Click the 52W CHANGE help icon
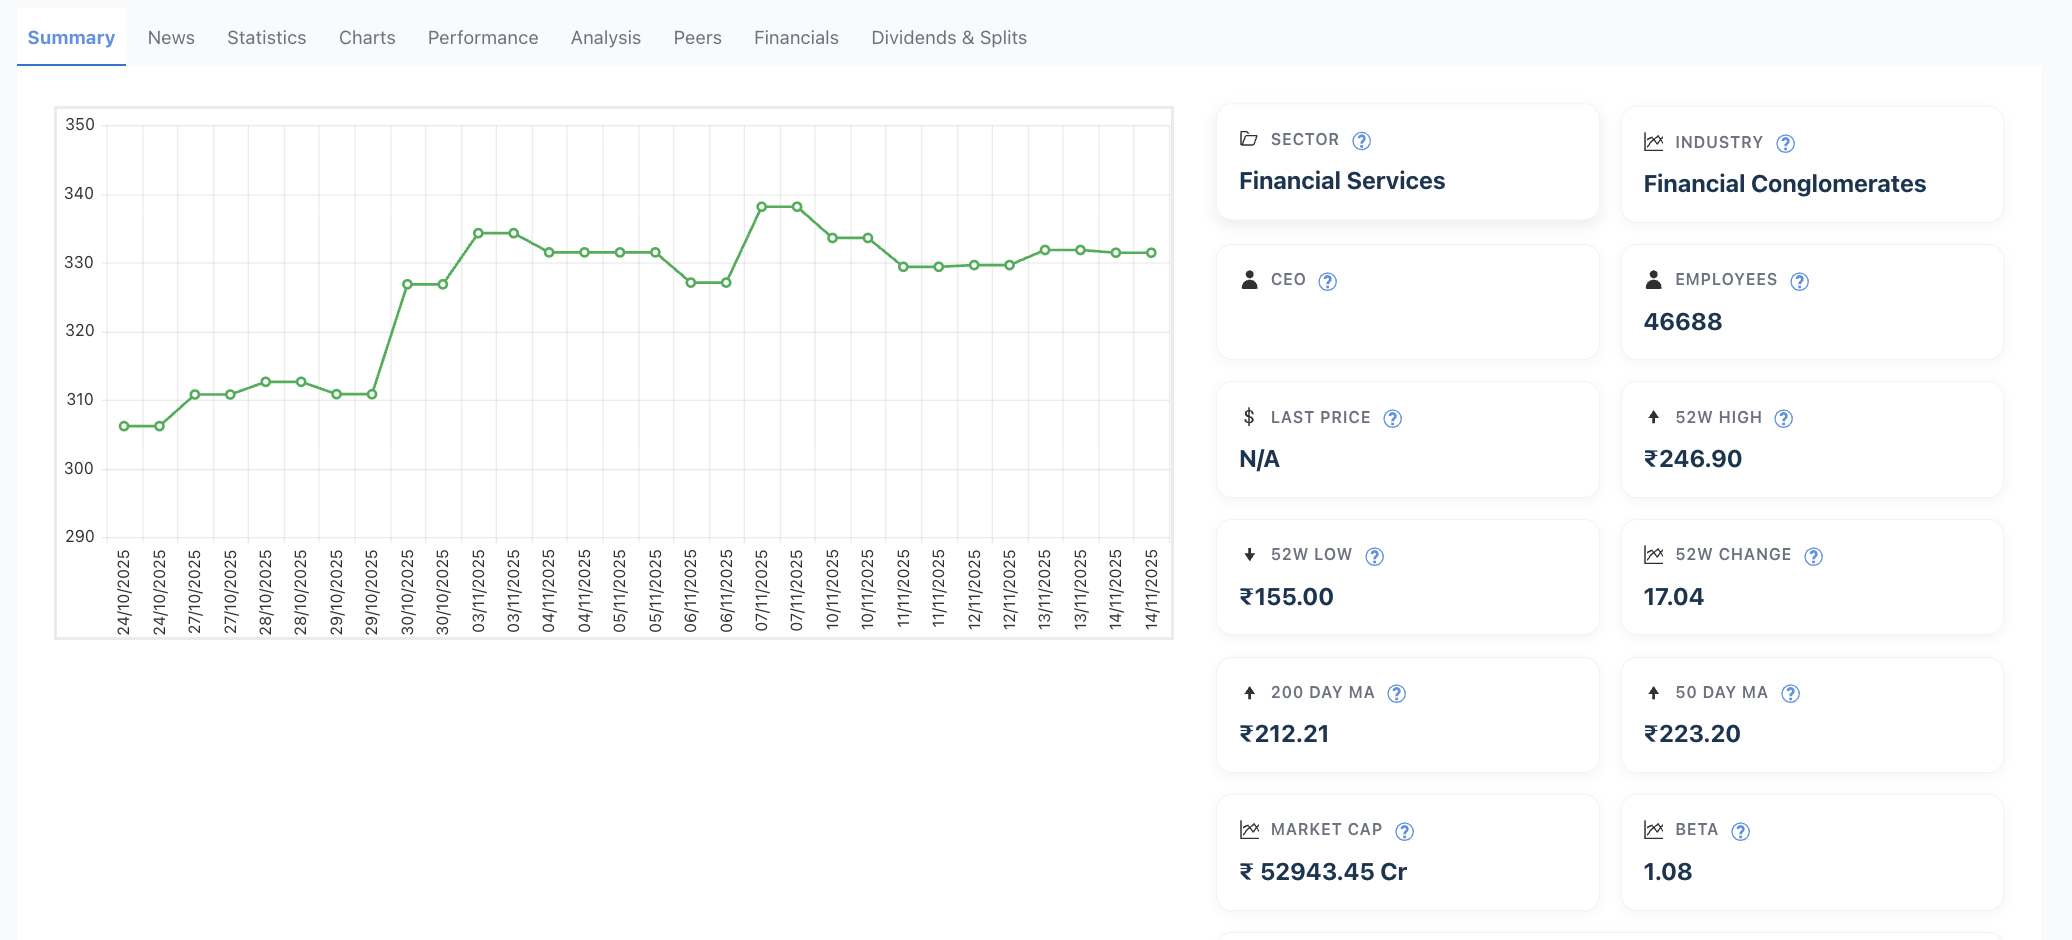The image size is (2072, 940). click(1813, 557)
